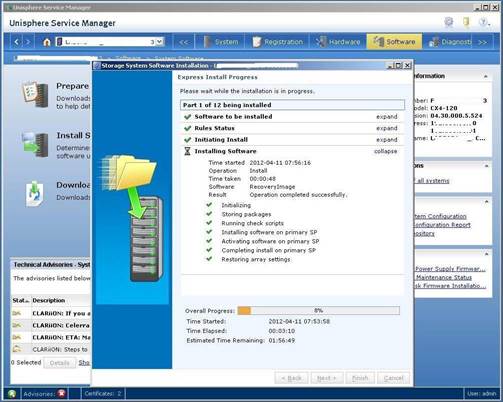Open the Power Supply Firmware link

click(x=450, y=269)
